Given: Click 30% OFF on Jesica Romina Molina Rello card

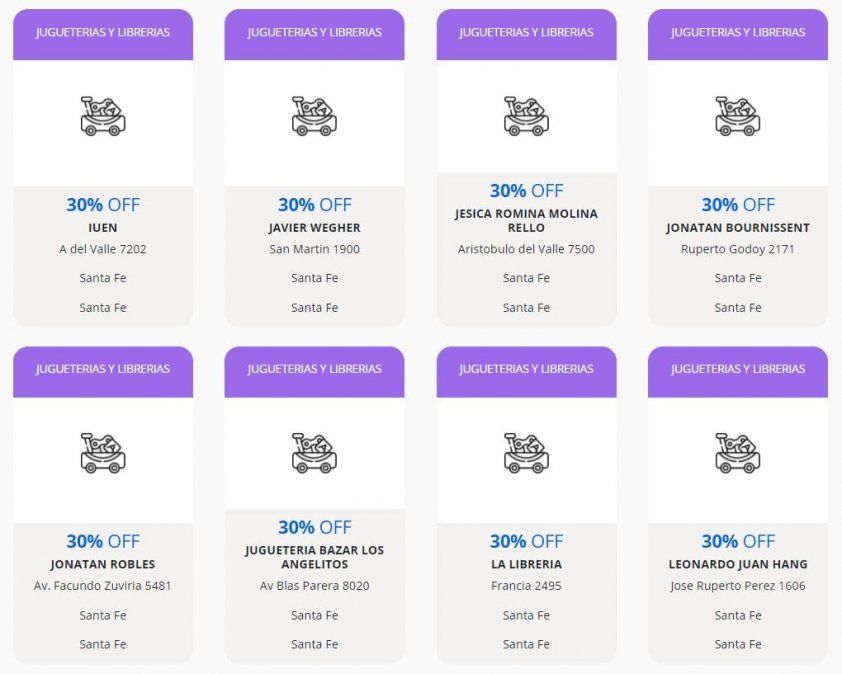Looking at the screenshot, I should [x=526, y=190].
